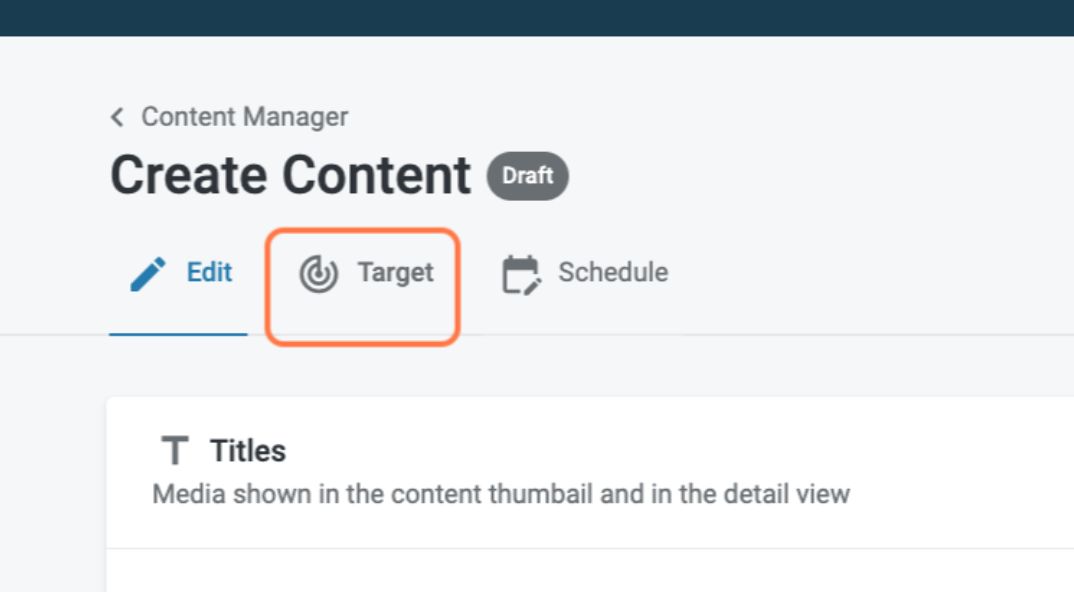Click the calendar Schedule icon
Image resolution: width=1074 pixels, height=592 pixels.
coord(521,274)
